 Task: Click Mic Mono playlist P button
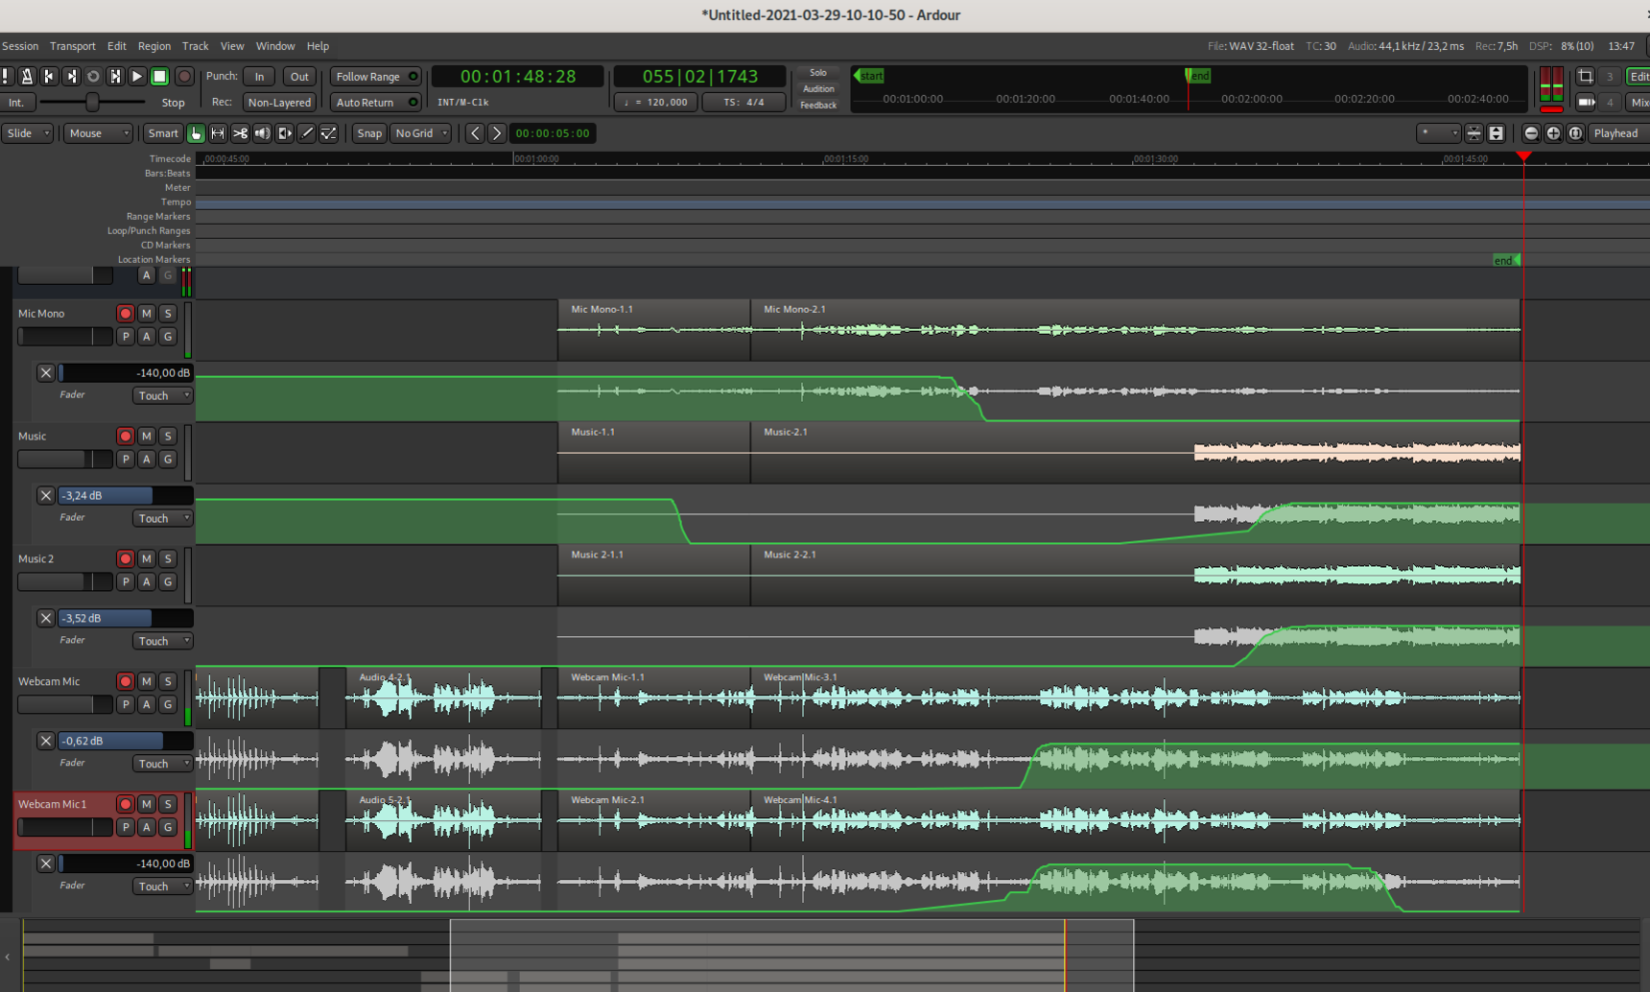pos(125,337)
